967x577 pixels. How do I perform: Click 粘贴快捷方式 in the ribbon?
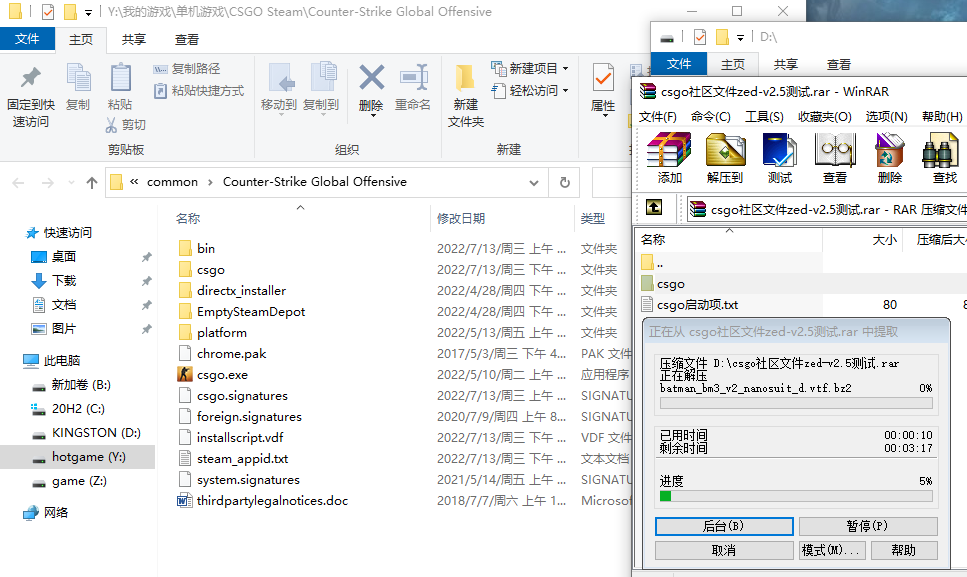point(199,91)
